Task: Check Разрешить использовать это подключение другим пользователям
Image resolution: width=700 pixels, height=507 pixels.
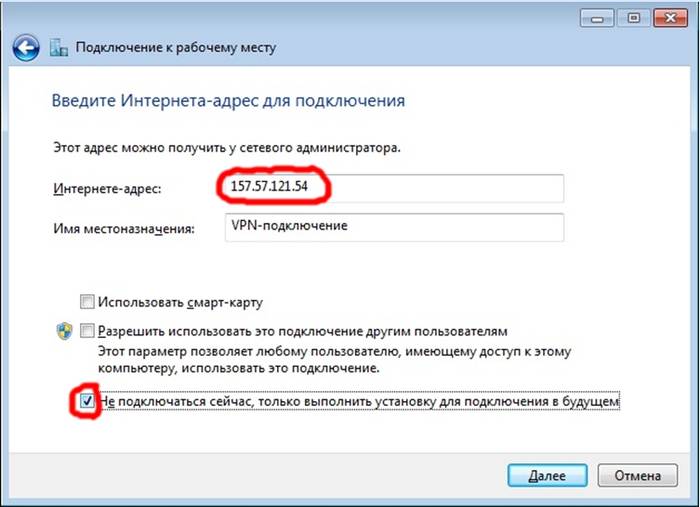Action: click(87, 331)
